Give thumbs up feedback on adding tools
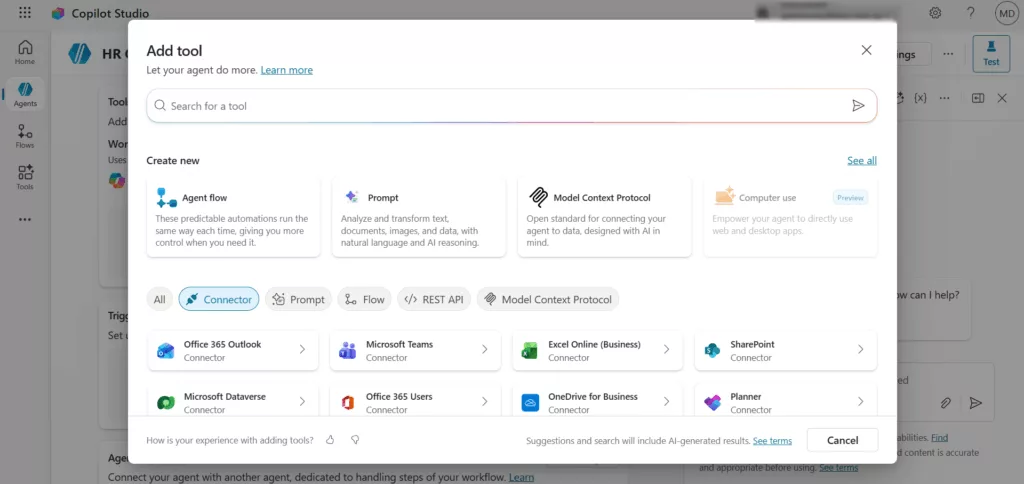 [x=330, y=440]
